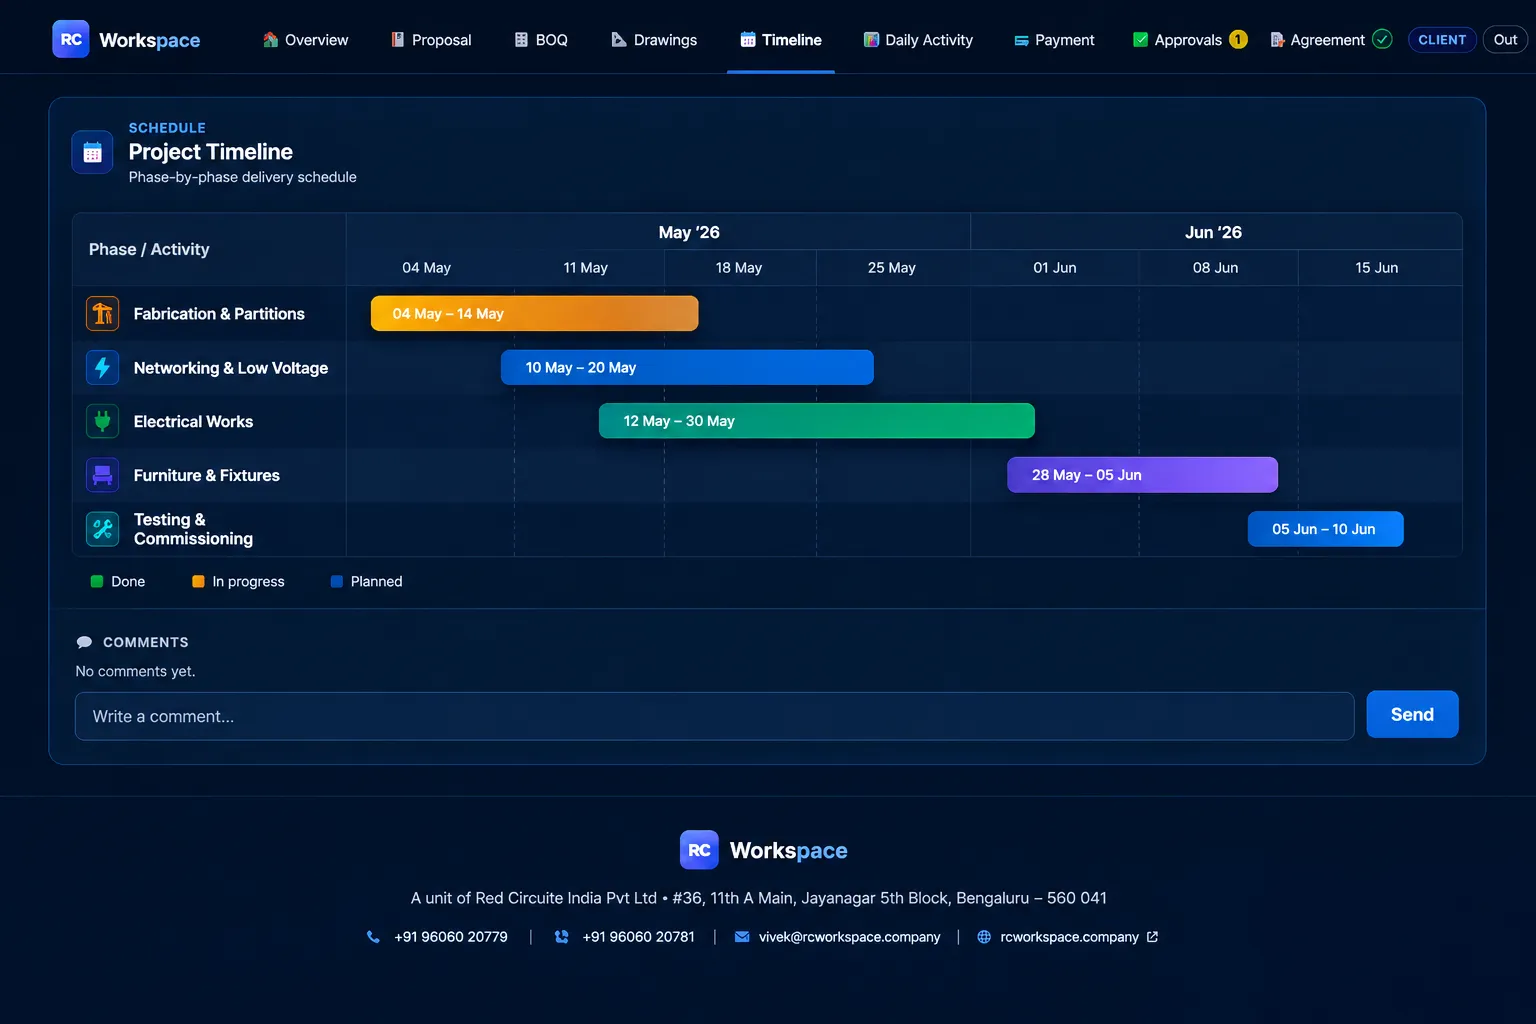The width and height of the screenshot is (1536, 1024).
Task: Click the external link arrow icon in footer
Action: click(1152, 937)
